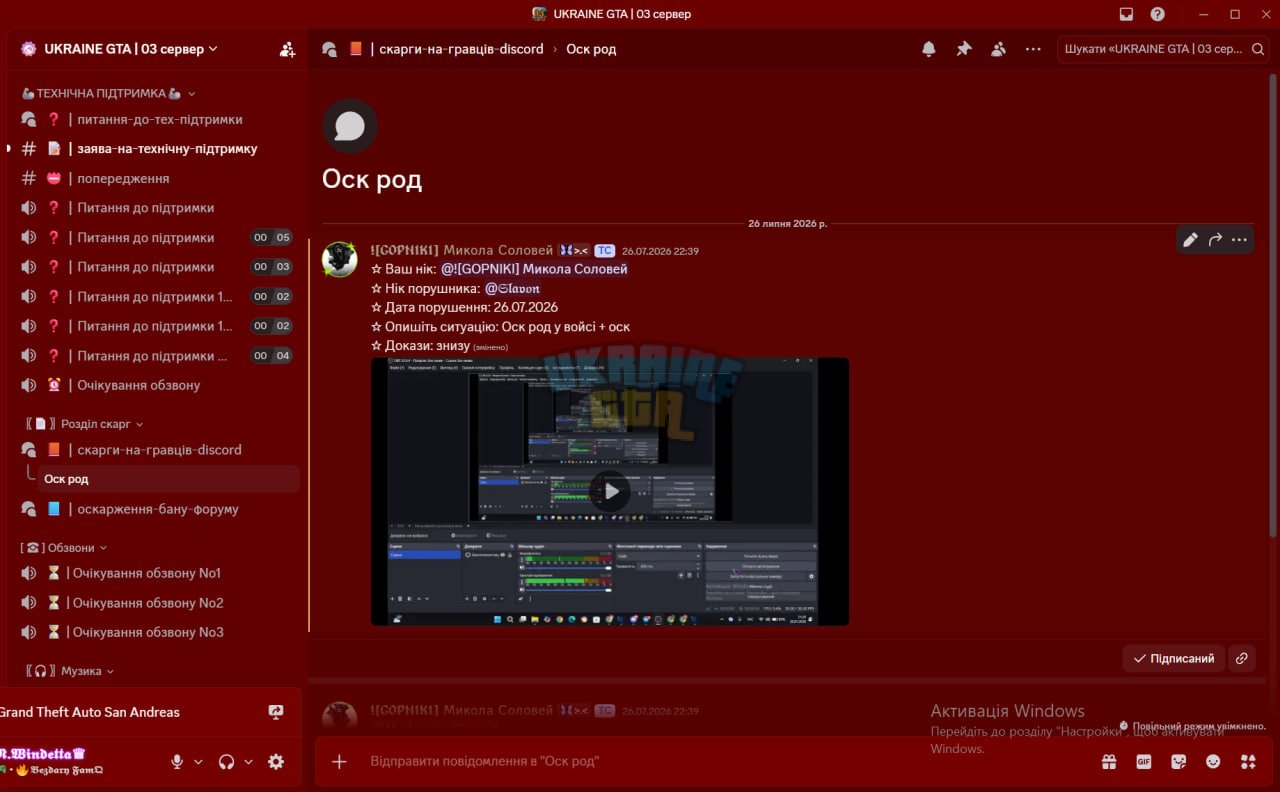Open the попередження channel

(x=154, y=178)
